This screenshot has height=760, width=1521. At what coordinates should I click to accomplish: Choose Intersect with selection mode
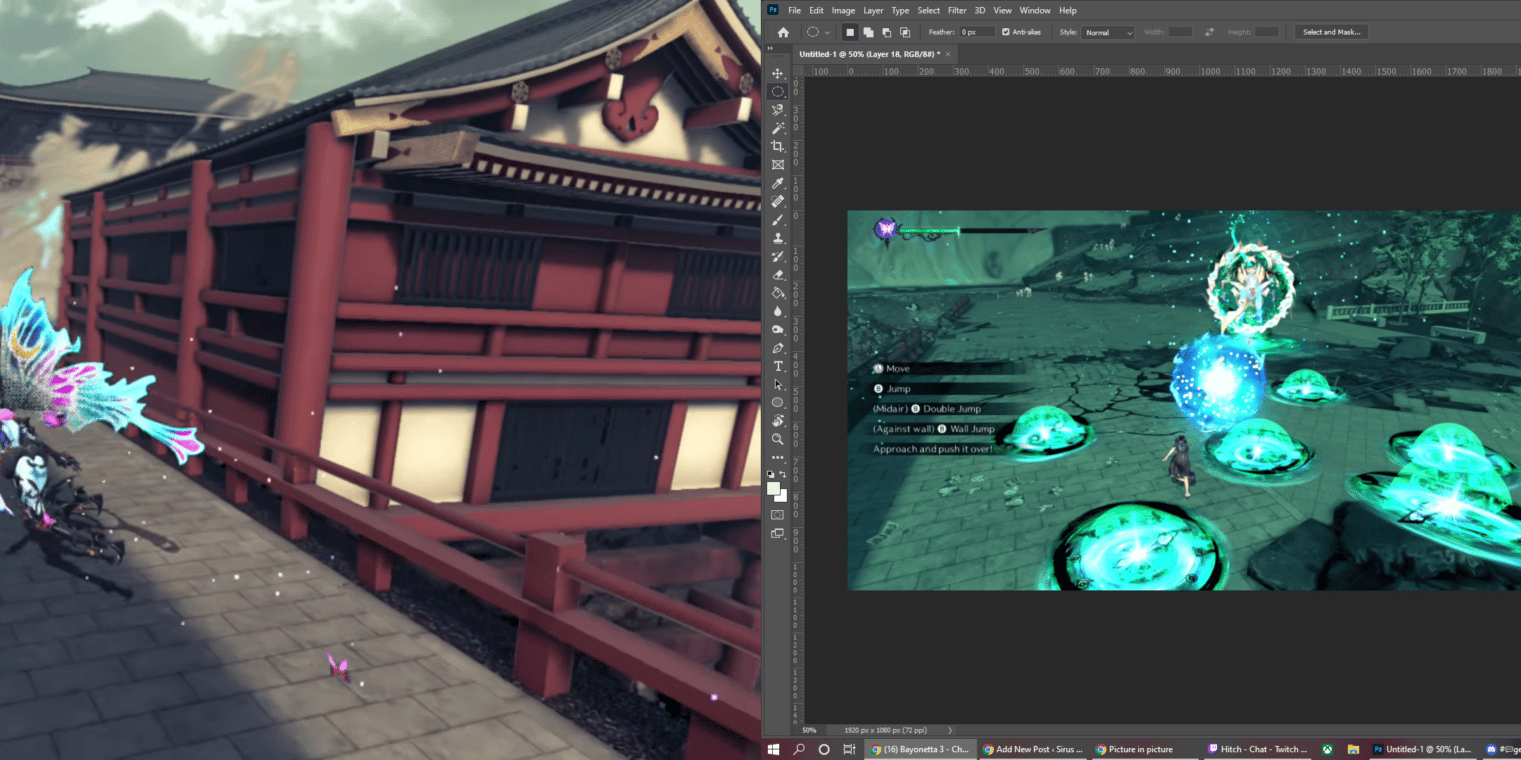point(904,32)
